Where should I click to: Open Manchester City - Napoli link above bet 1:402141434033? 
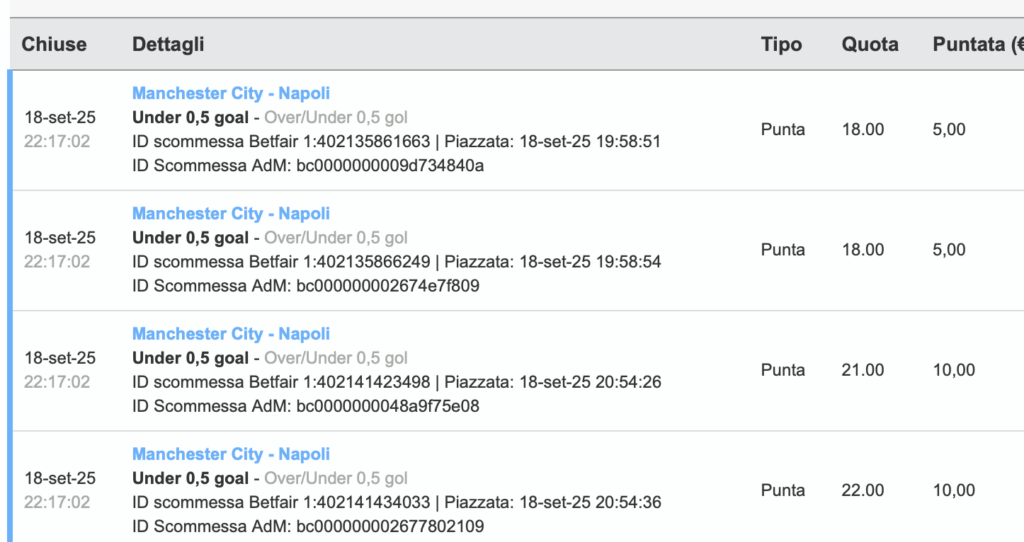(x=231, y=454)
